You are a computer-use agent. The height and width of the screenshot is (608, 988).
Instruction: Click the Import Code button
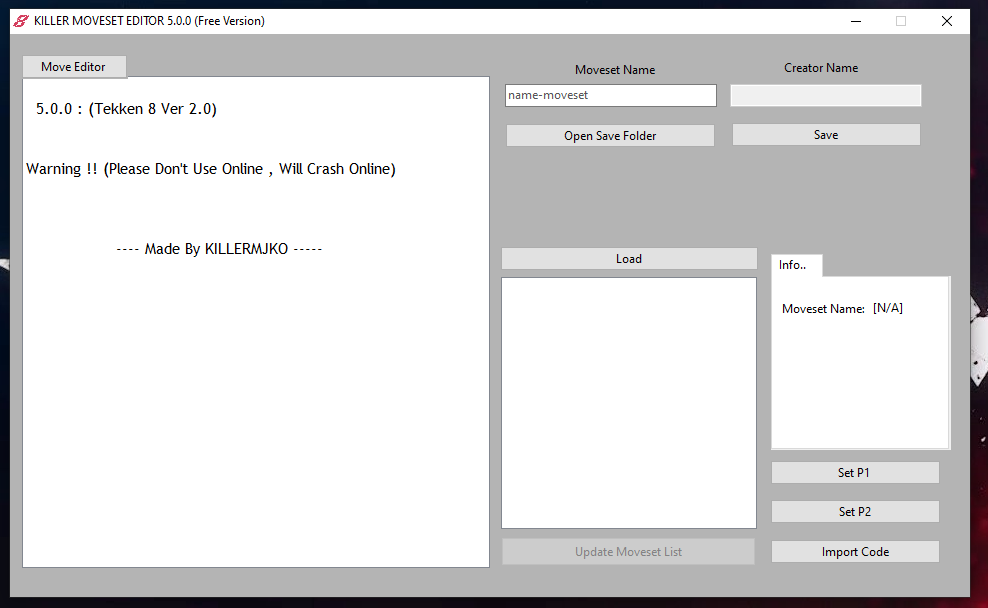click(855, 552)
